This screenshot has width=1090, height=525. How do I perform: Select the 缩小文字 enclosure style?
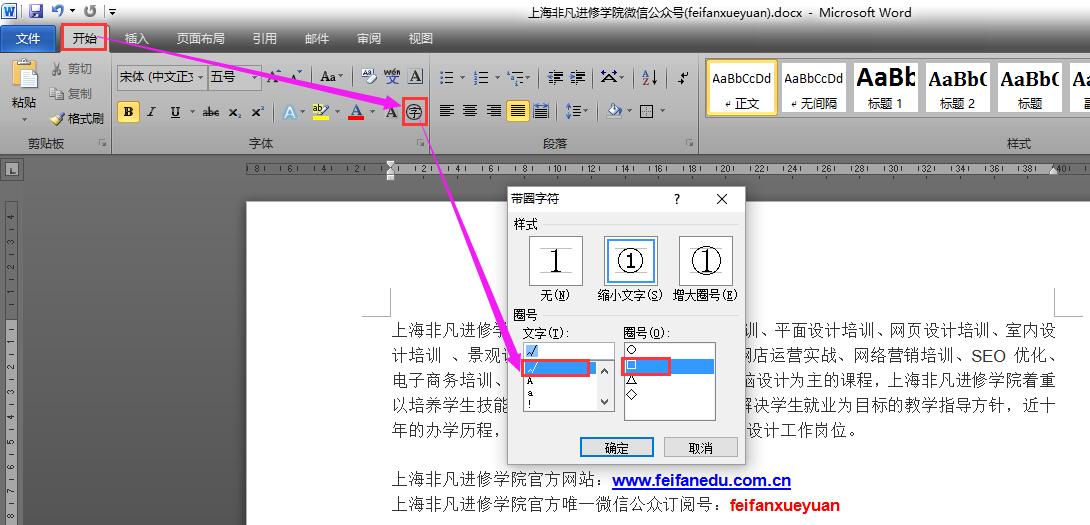pyautogui.click(x=631, y=268)
